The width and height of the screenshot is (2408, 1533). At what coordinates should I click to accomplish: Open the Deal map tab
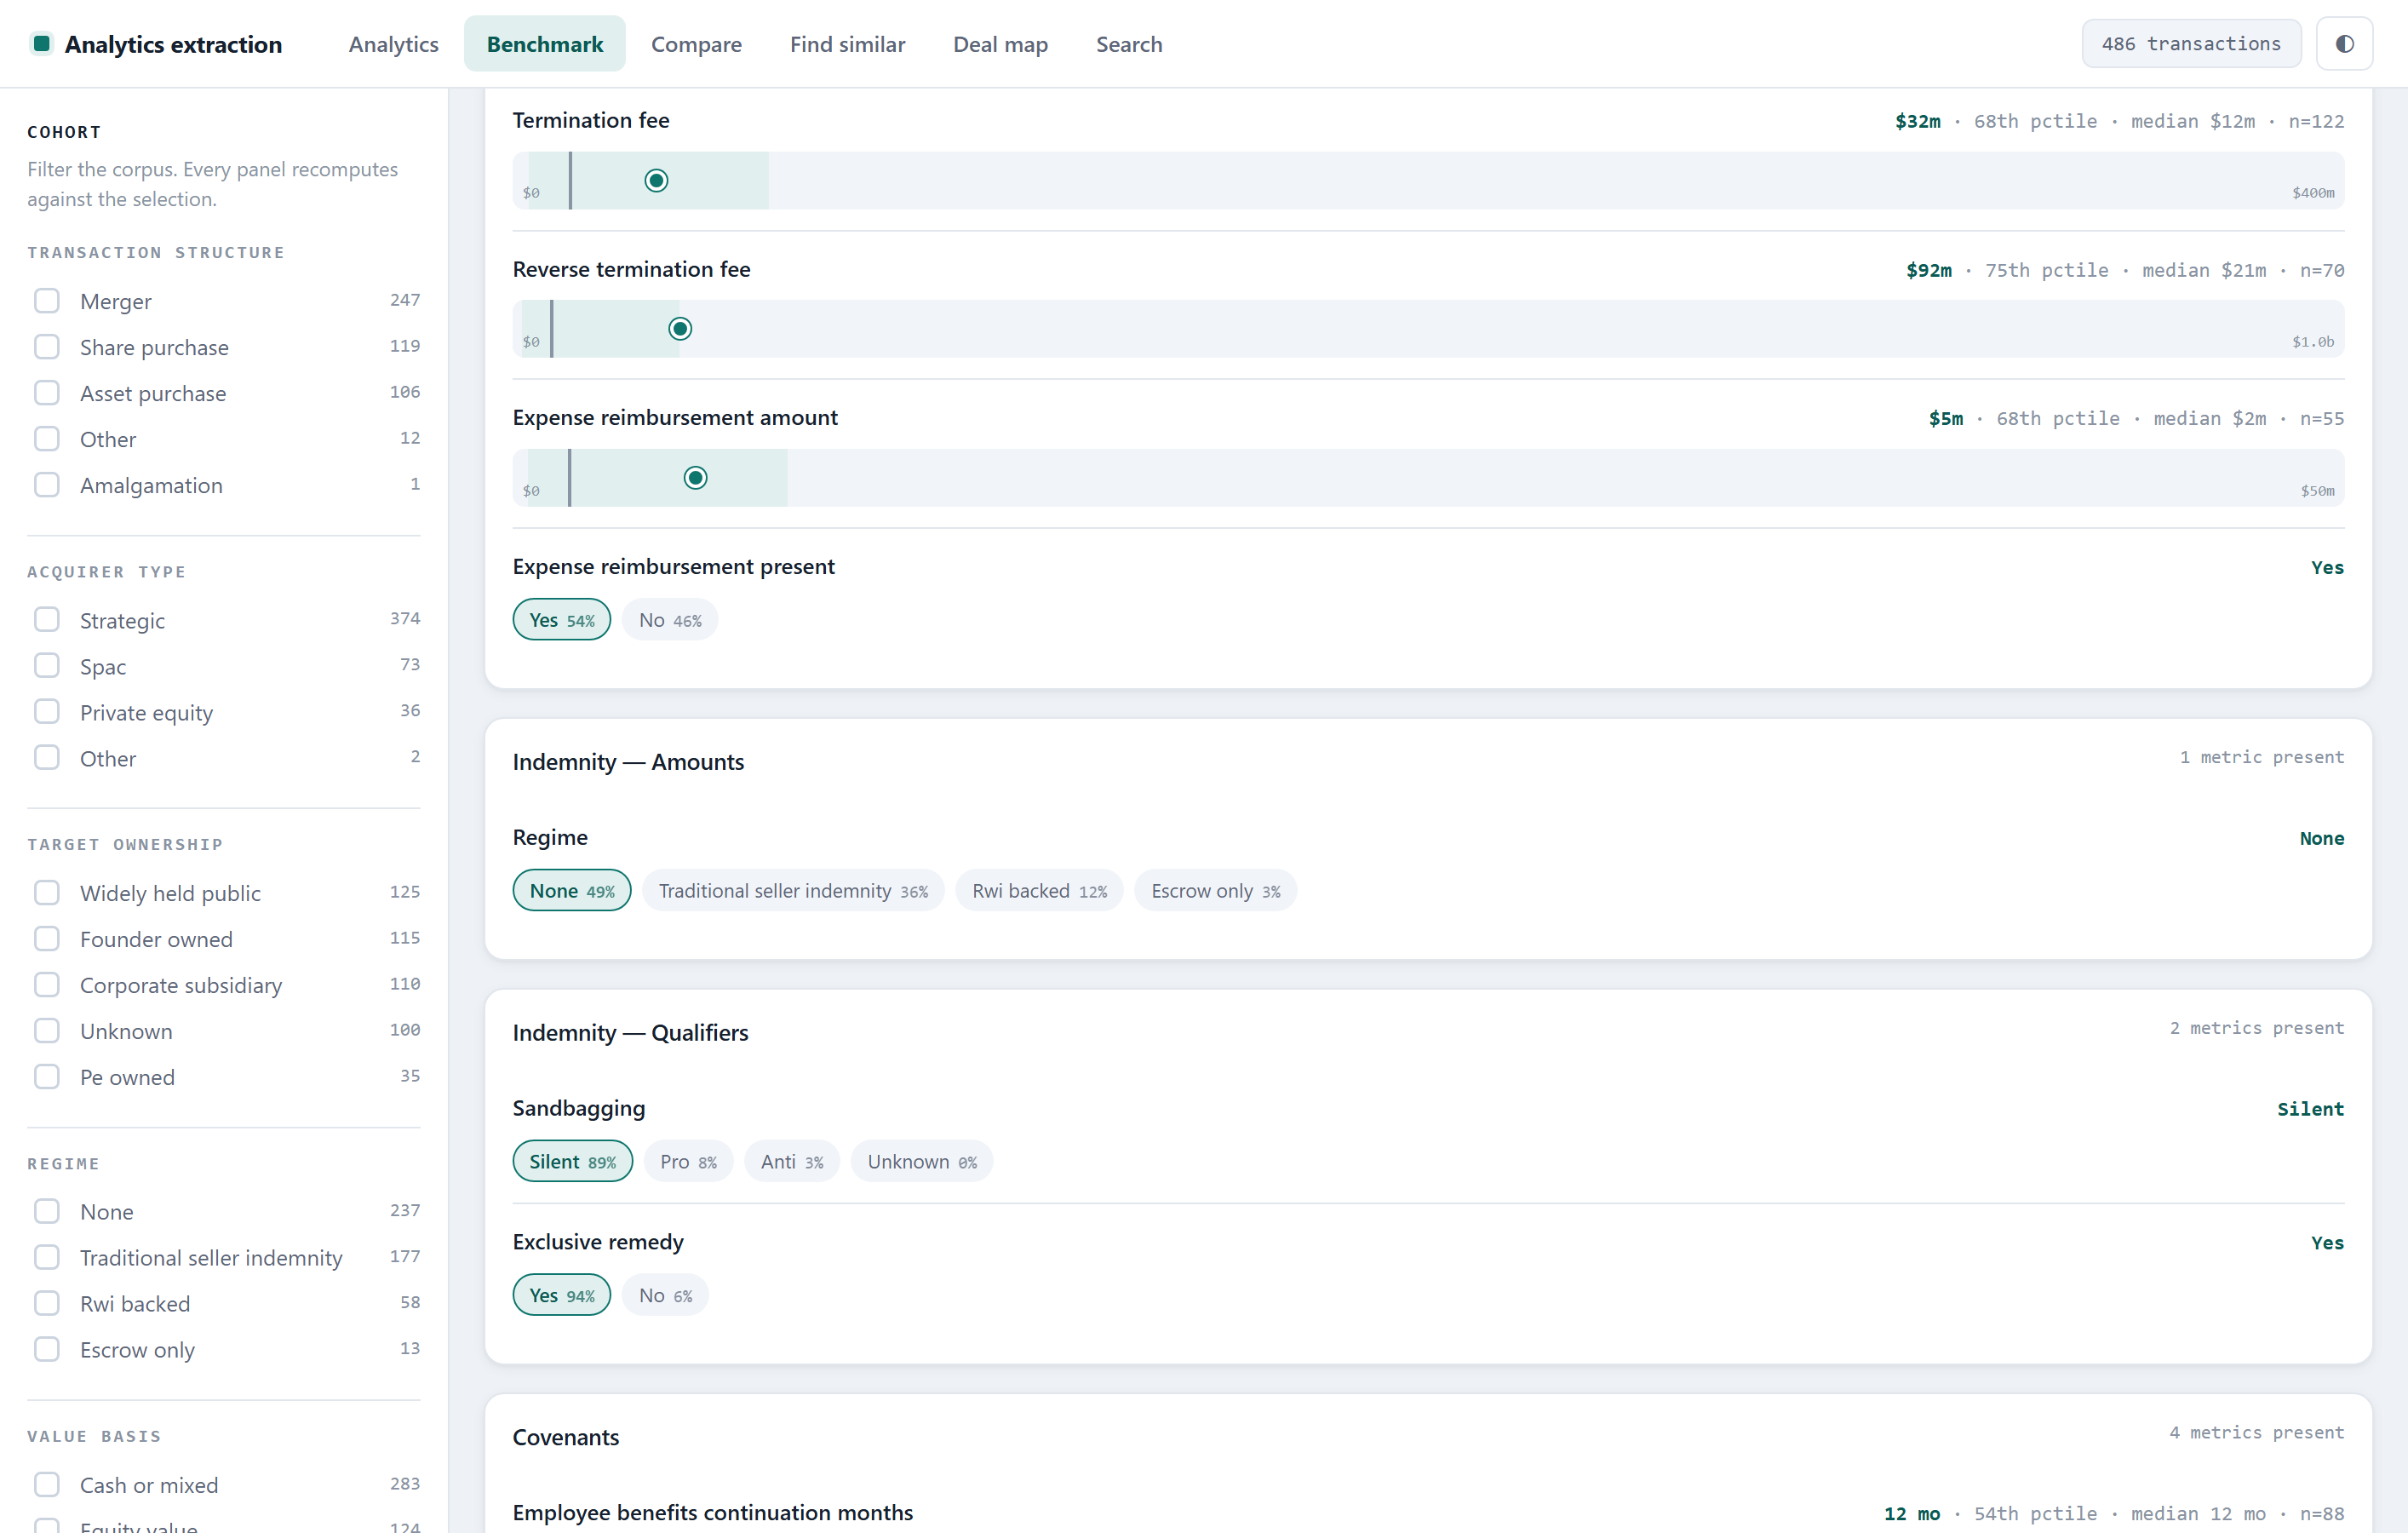click(1000, 44)
